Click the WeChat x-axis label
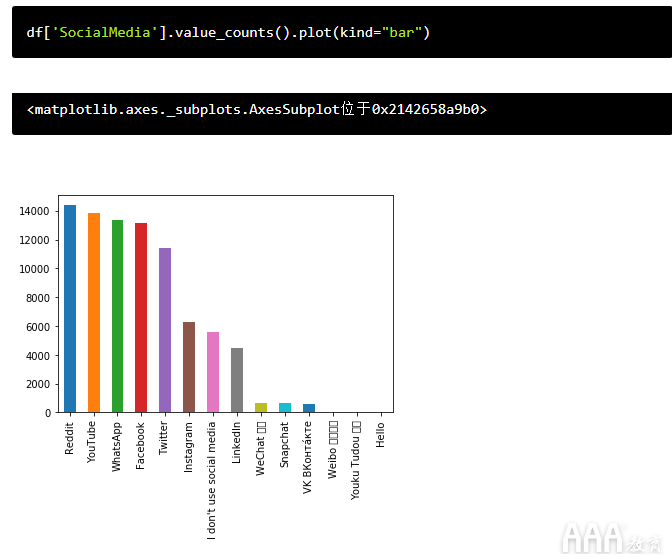The width and height of the screenshot is (672, 559). tap(261, 448)
